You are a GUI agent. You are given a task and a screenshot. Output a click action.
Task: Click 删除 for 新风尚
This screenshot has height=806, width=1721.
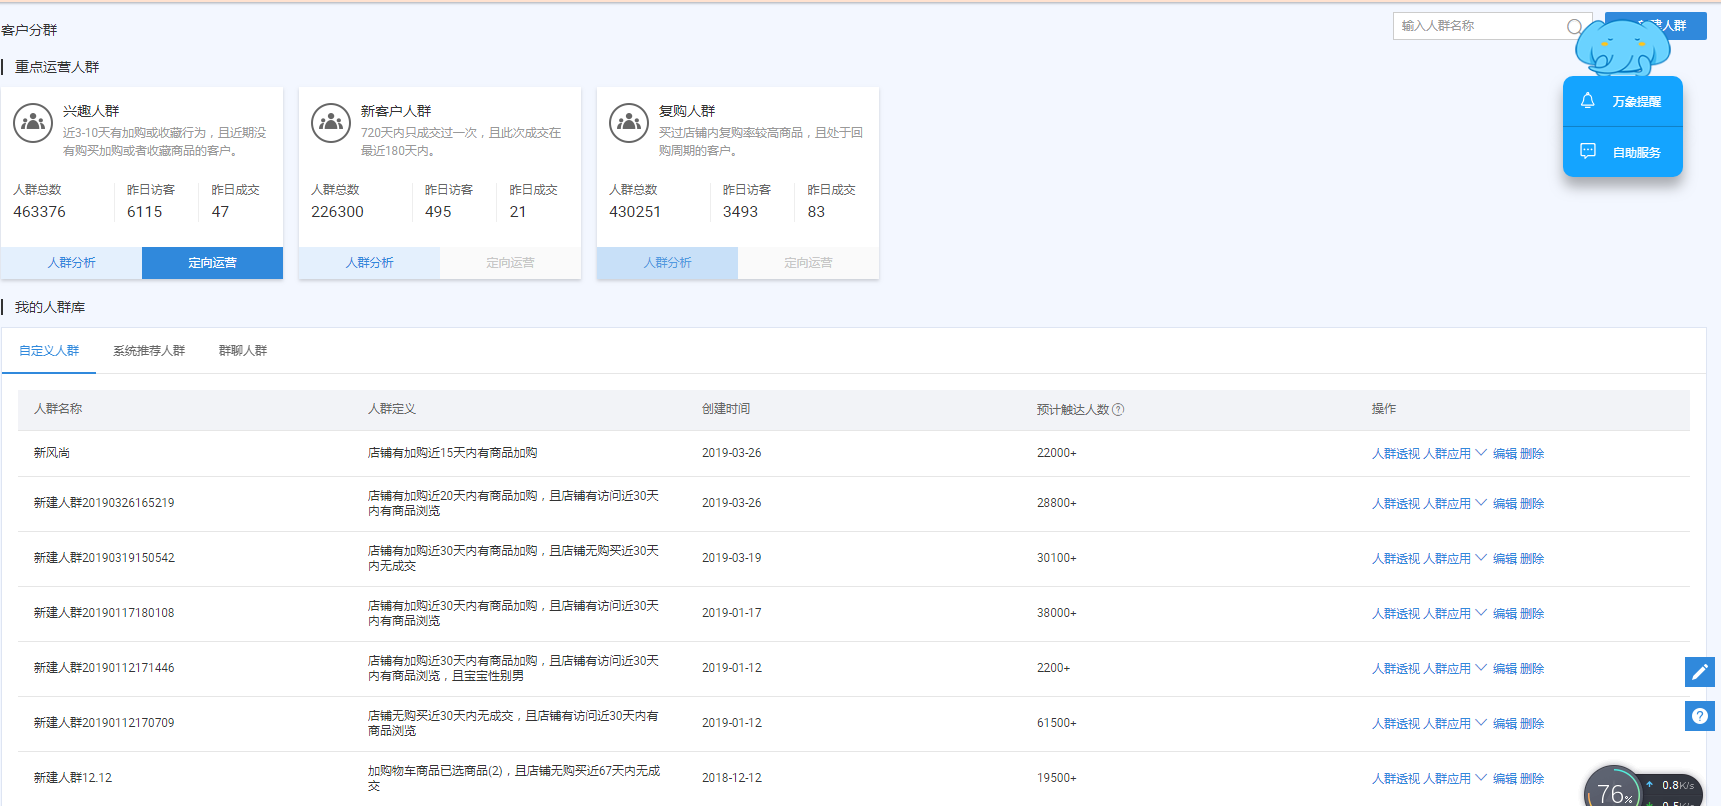[x=1532, y=454]
